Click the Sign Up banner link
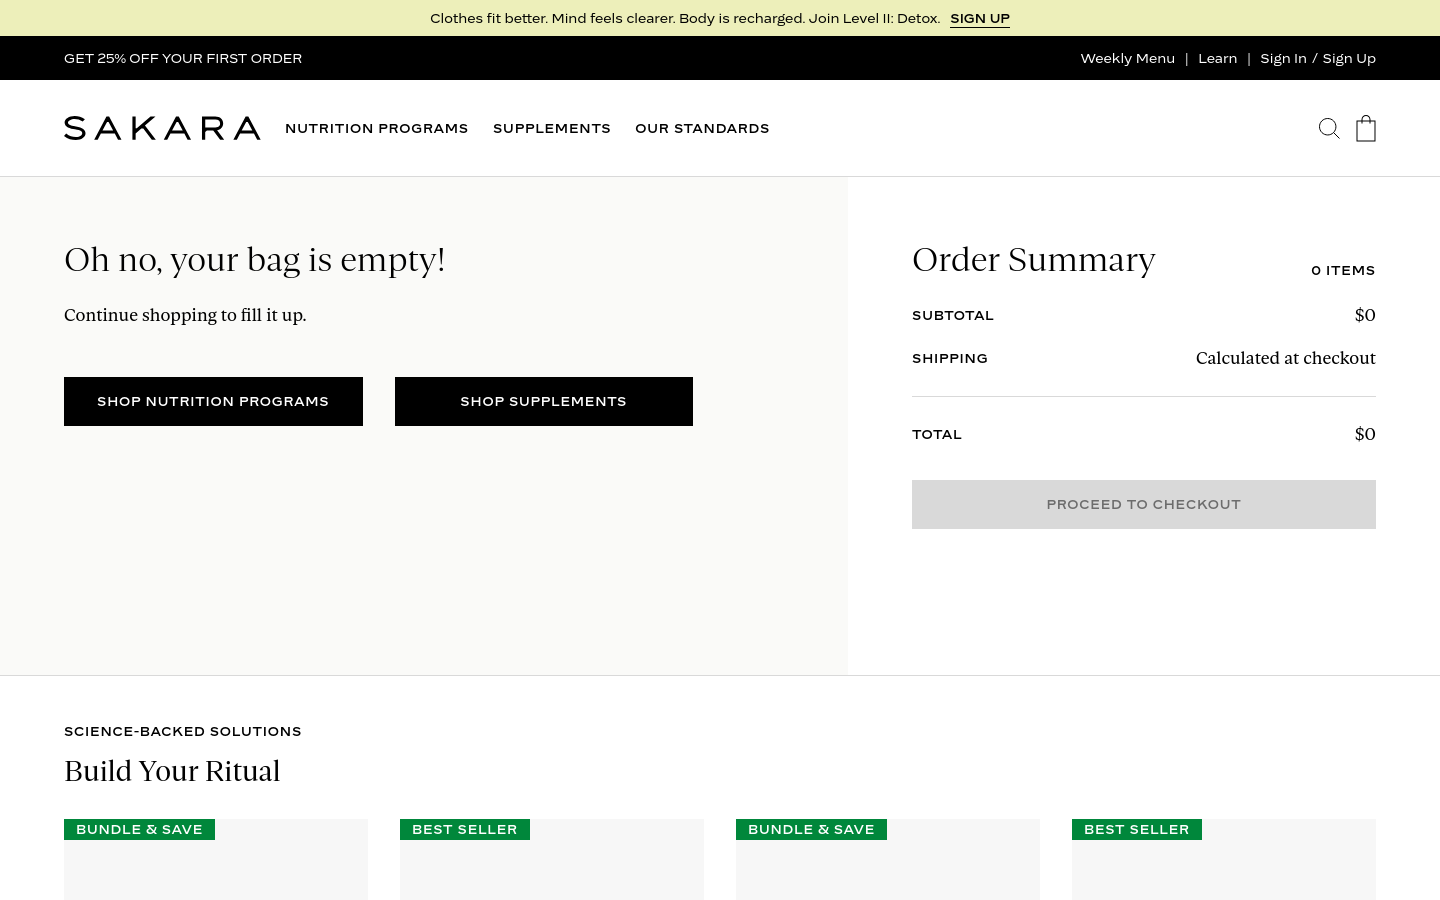The width and height of the screenshot is (1440, 900). click(x=980, y=18)
